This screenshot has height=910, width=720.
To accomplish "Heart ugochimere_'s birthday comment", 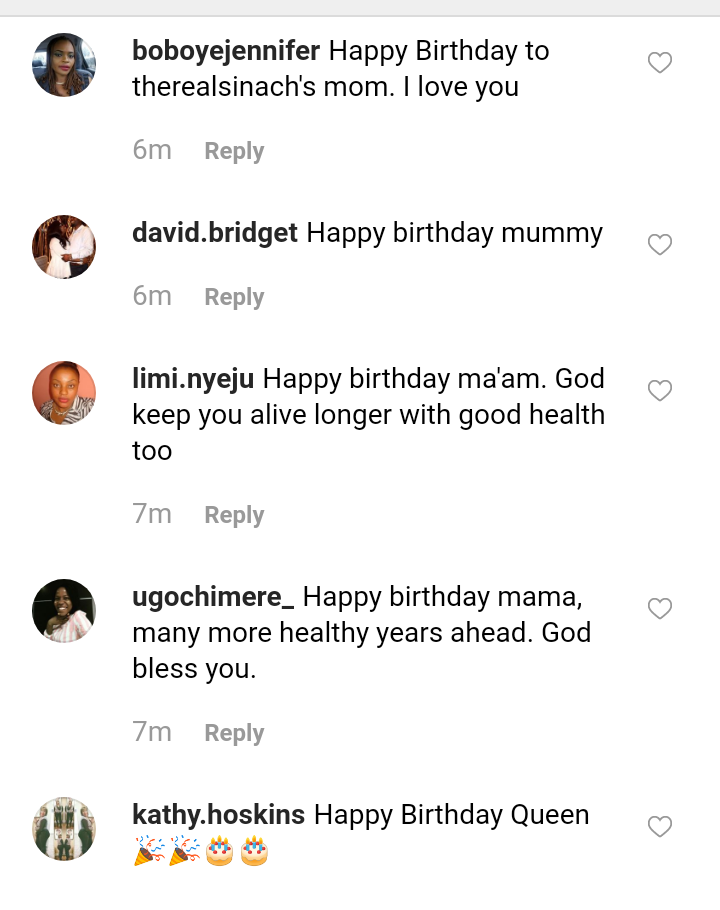I will point(660,609).
